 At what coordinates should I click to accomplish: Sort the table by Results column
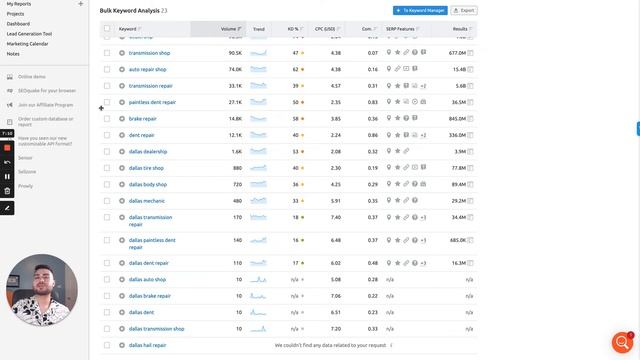coord(462,29)
